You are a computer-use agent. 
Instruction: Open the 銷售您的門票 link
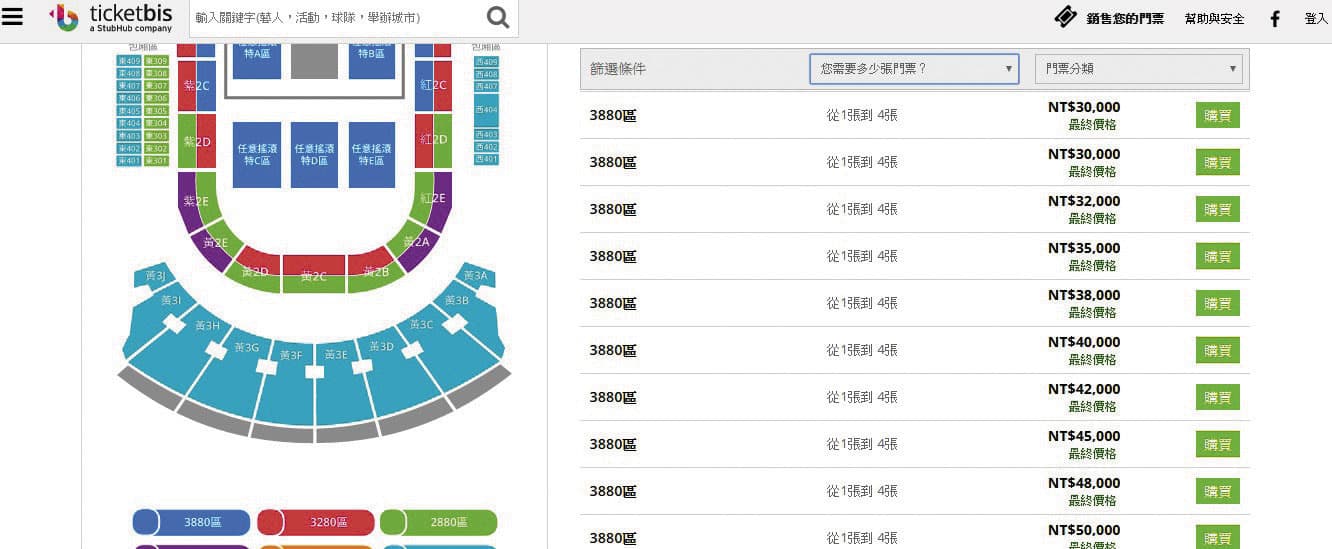[1125, 19]
